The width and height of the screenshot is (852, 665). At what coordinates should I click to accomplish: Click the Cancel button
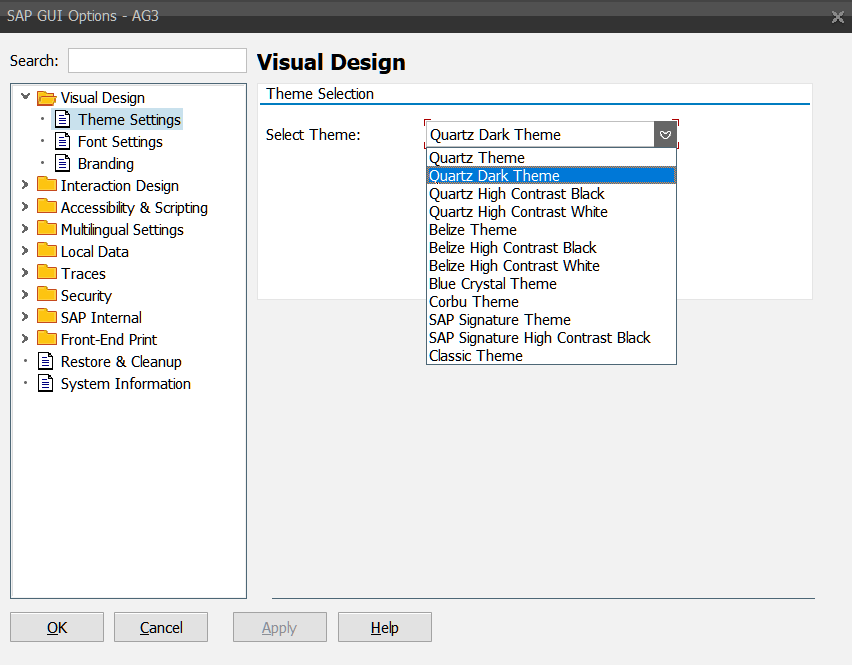coord(161,627)
